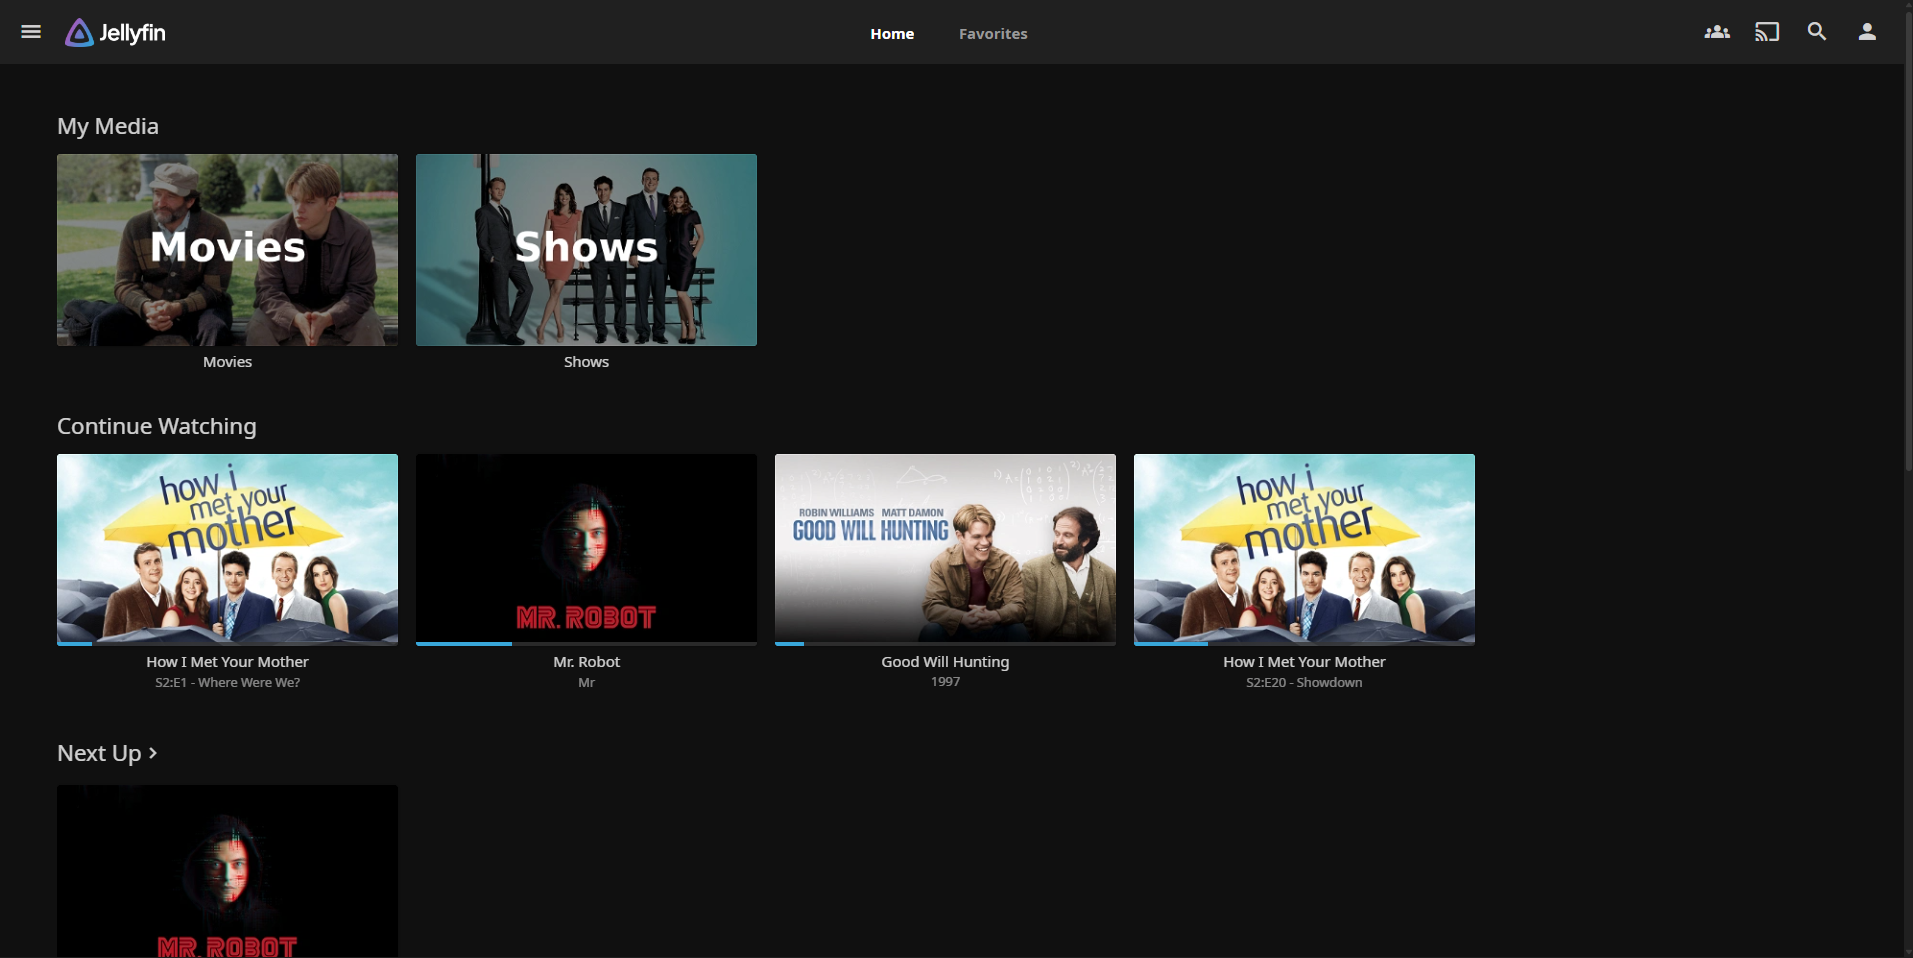Open Mr. Robot card under Next Up

tap(227, 870)
